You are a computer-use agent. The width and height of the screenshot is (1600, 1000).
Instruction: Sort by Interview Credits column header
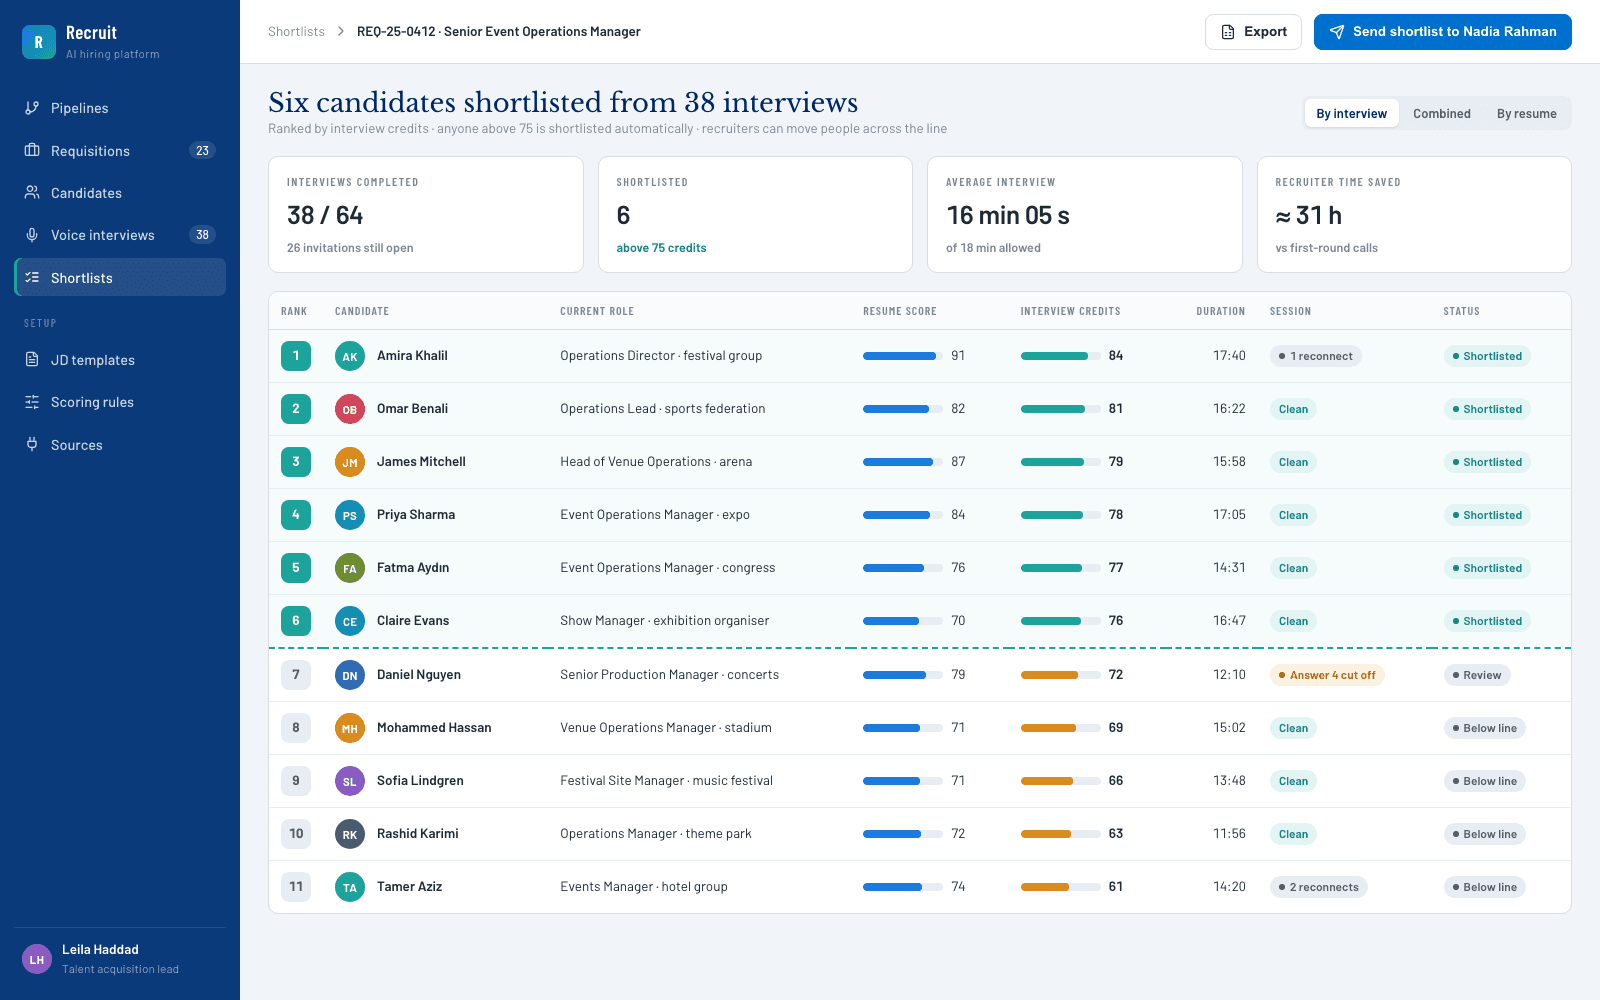(x=1070, y=311)
